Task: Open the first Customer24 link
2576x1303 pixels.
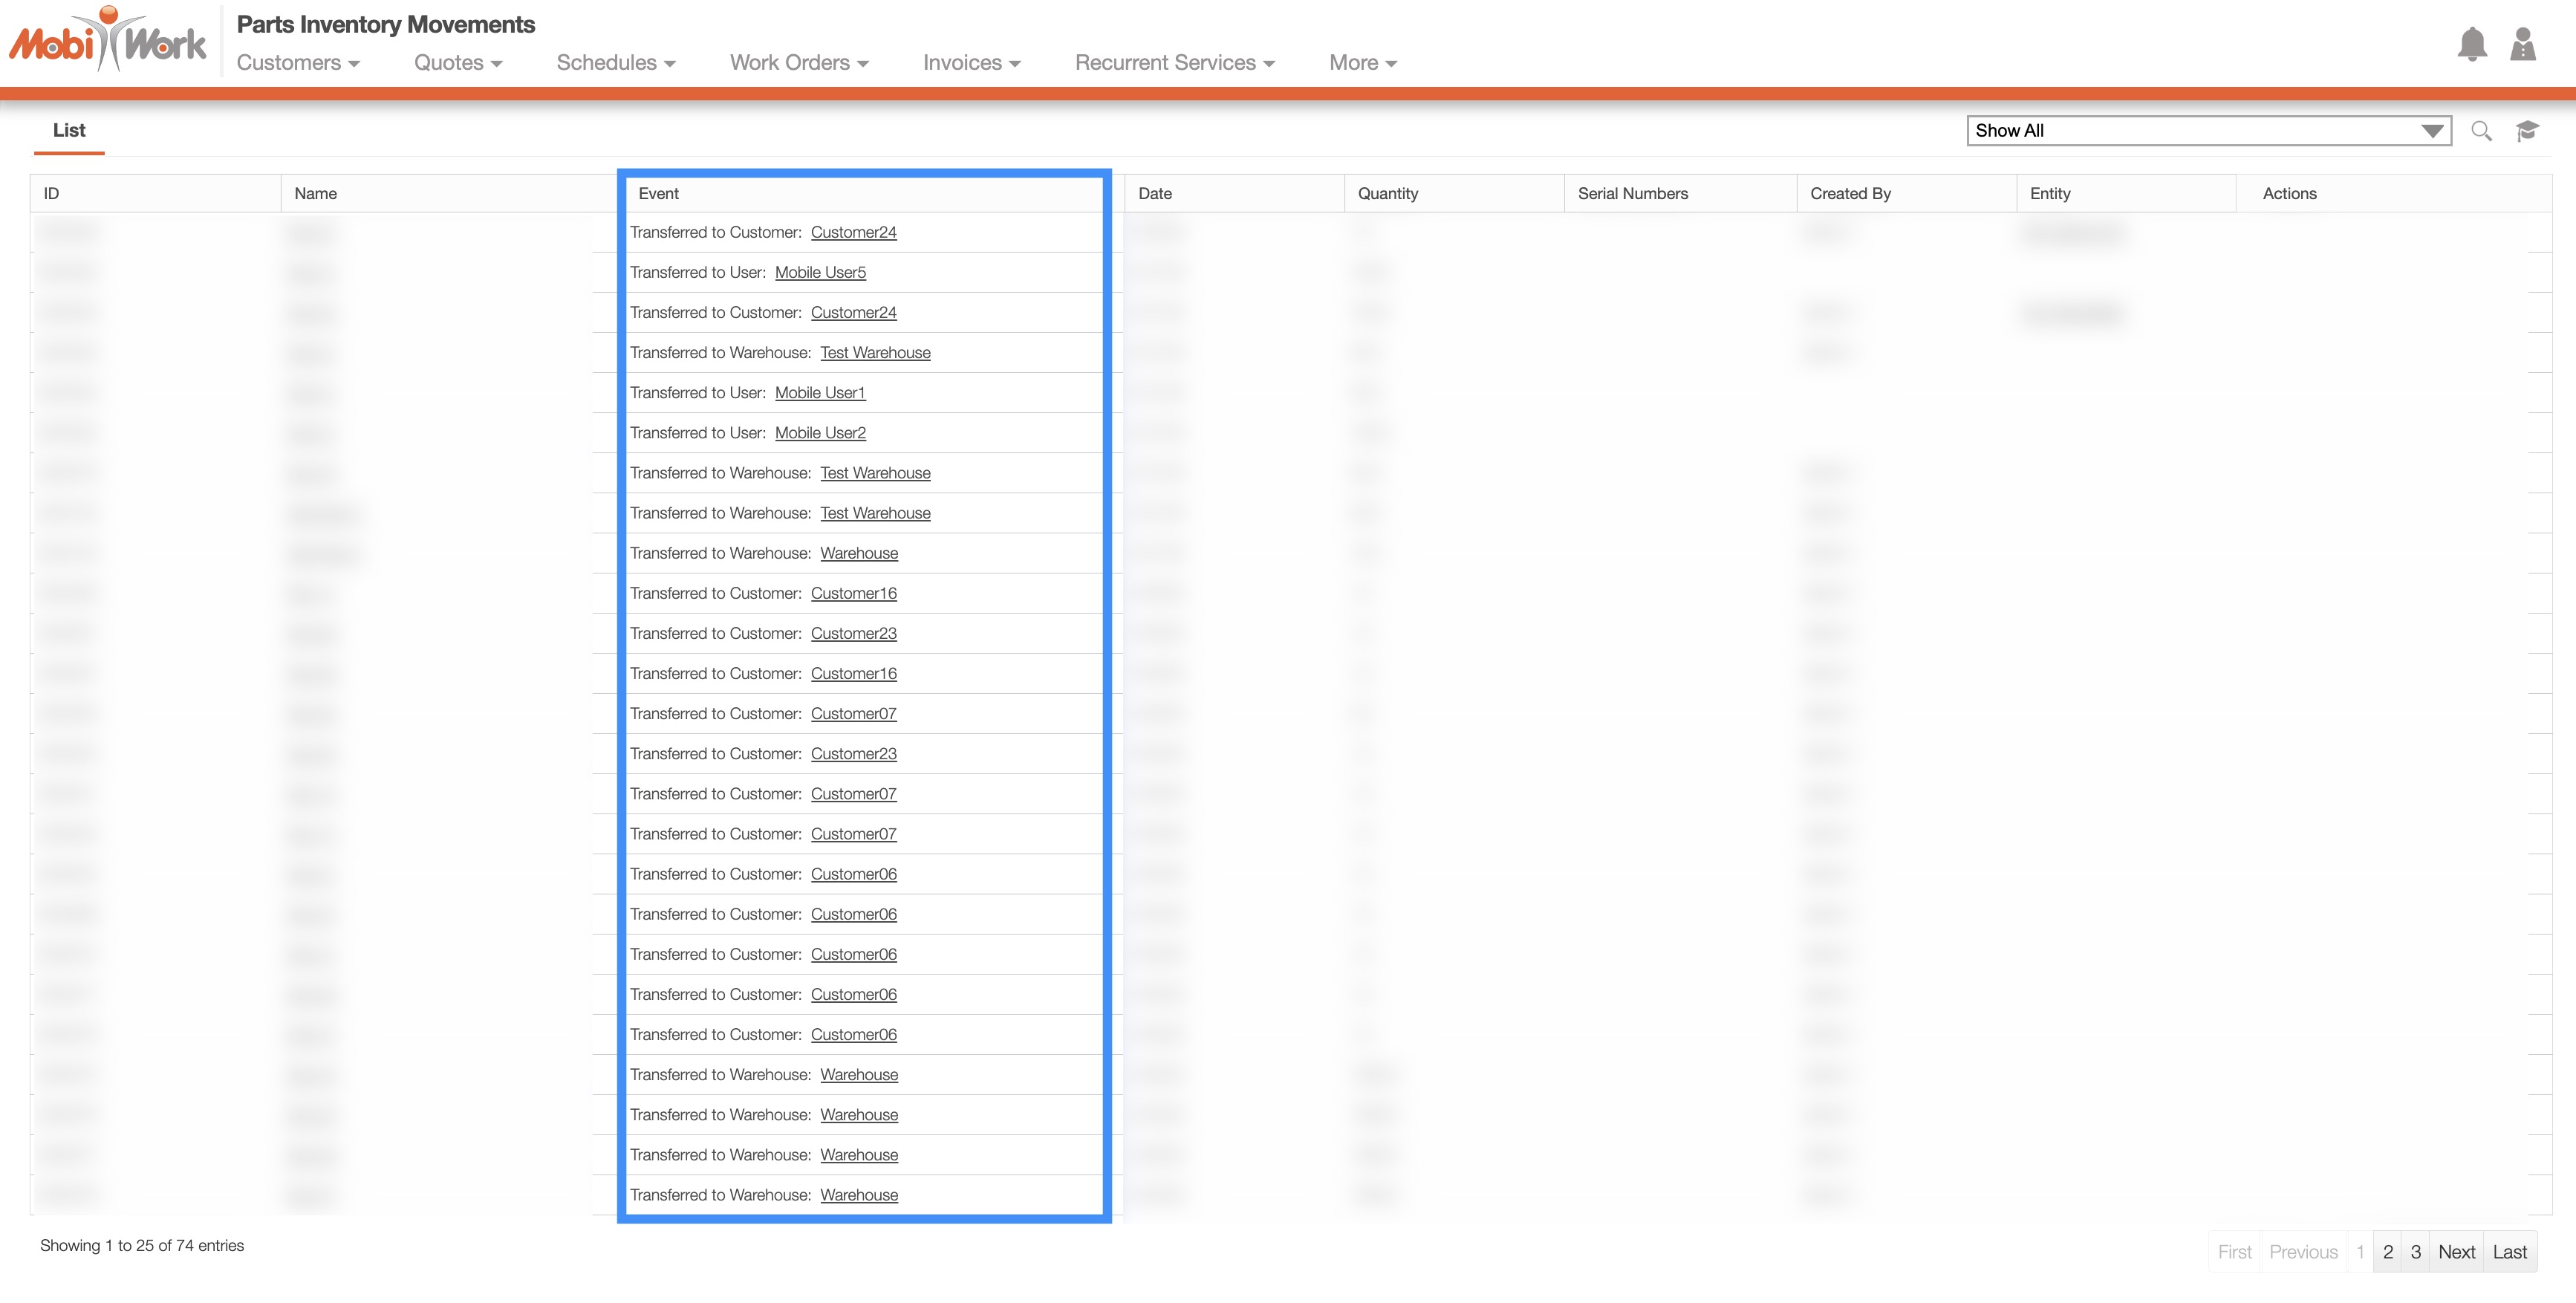Action: 853,233
